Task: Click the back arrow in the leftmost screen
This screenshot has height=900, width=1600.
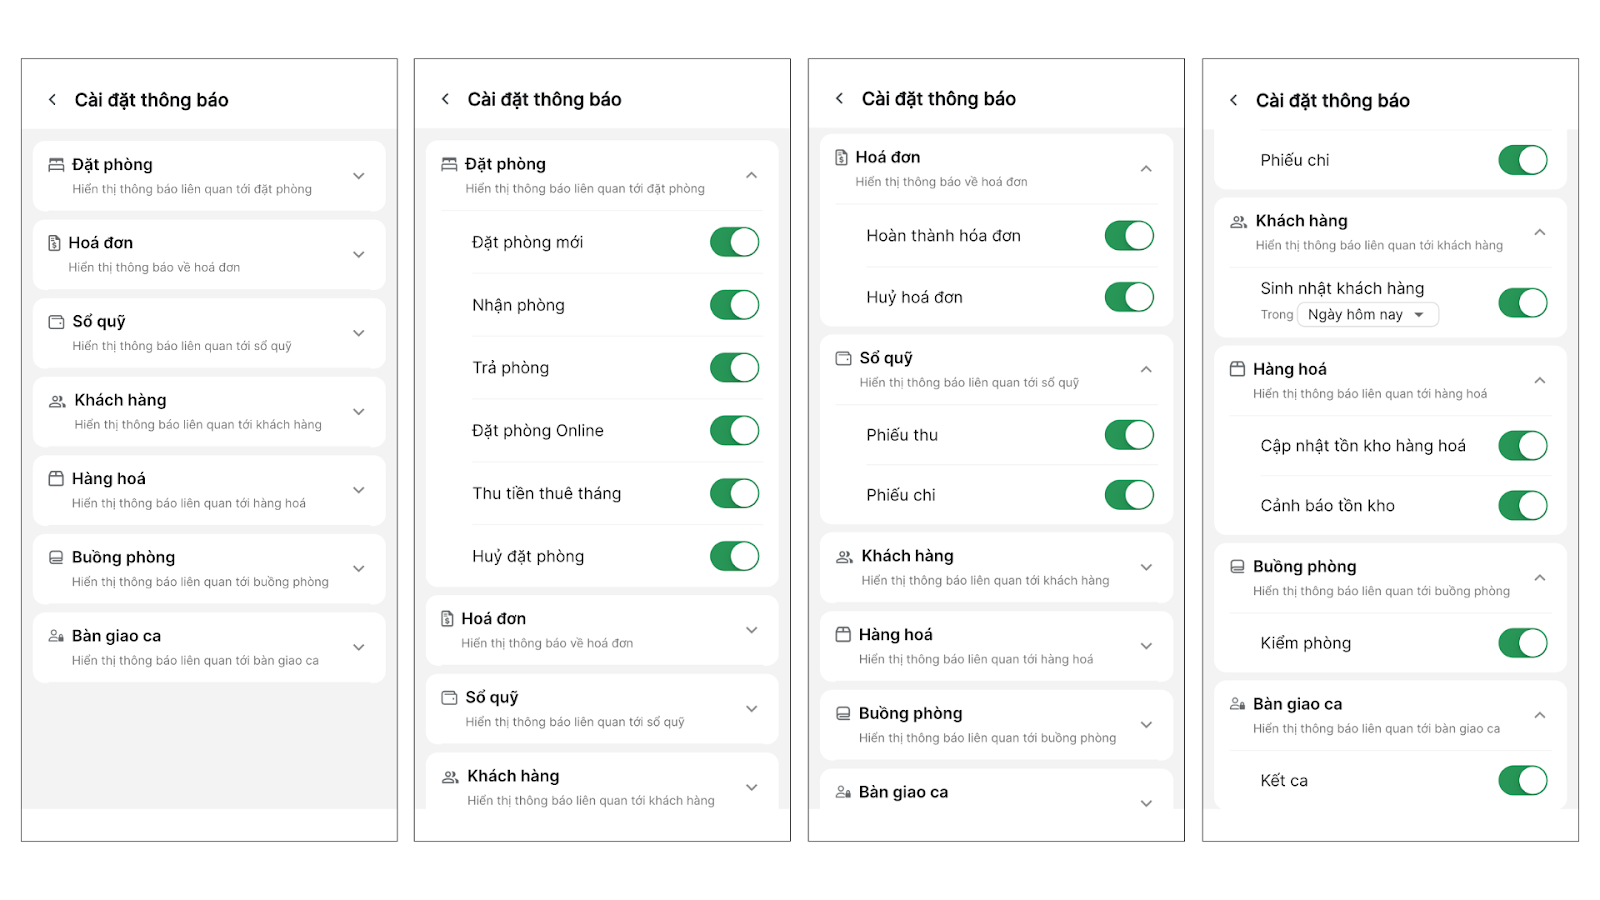Action: [52, 100]
